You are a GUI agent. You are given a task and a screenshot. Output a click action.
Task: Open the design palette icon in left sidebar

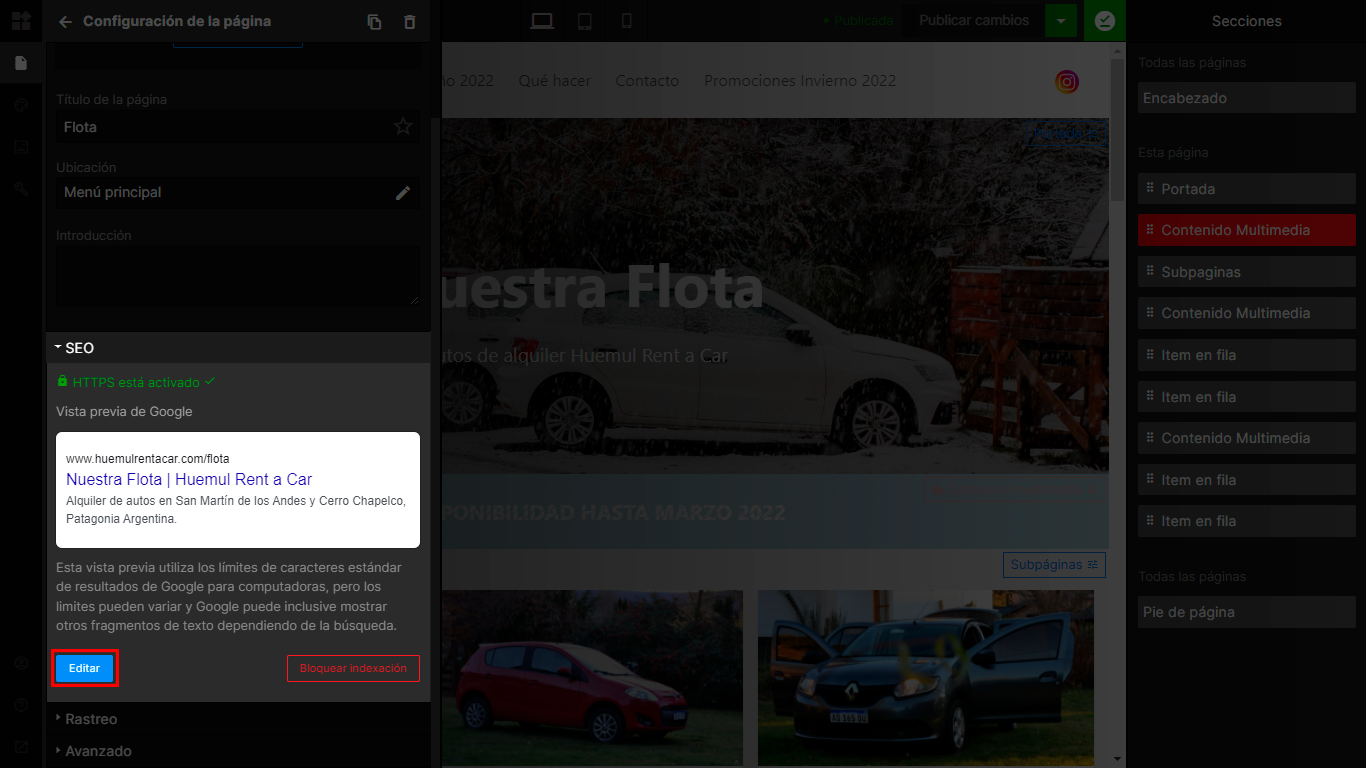click(21, 105)
